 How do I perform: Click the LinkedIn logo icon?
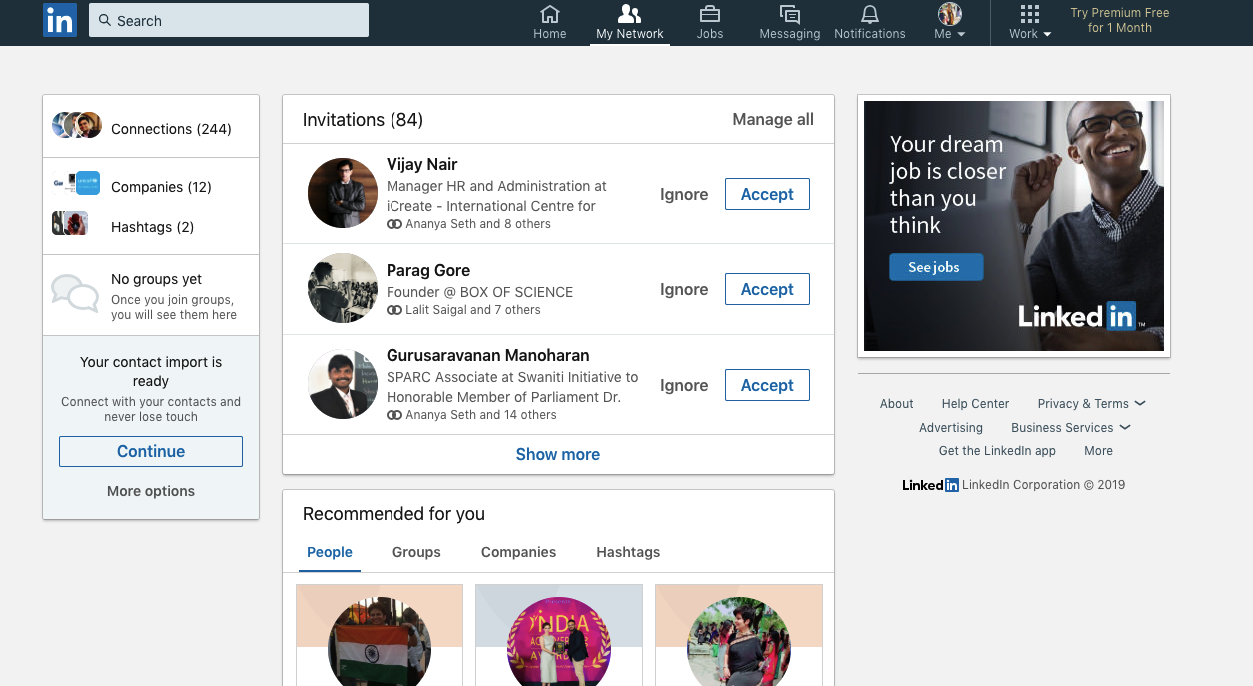point(60,21)
